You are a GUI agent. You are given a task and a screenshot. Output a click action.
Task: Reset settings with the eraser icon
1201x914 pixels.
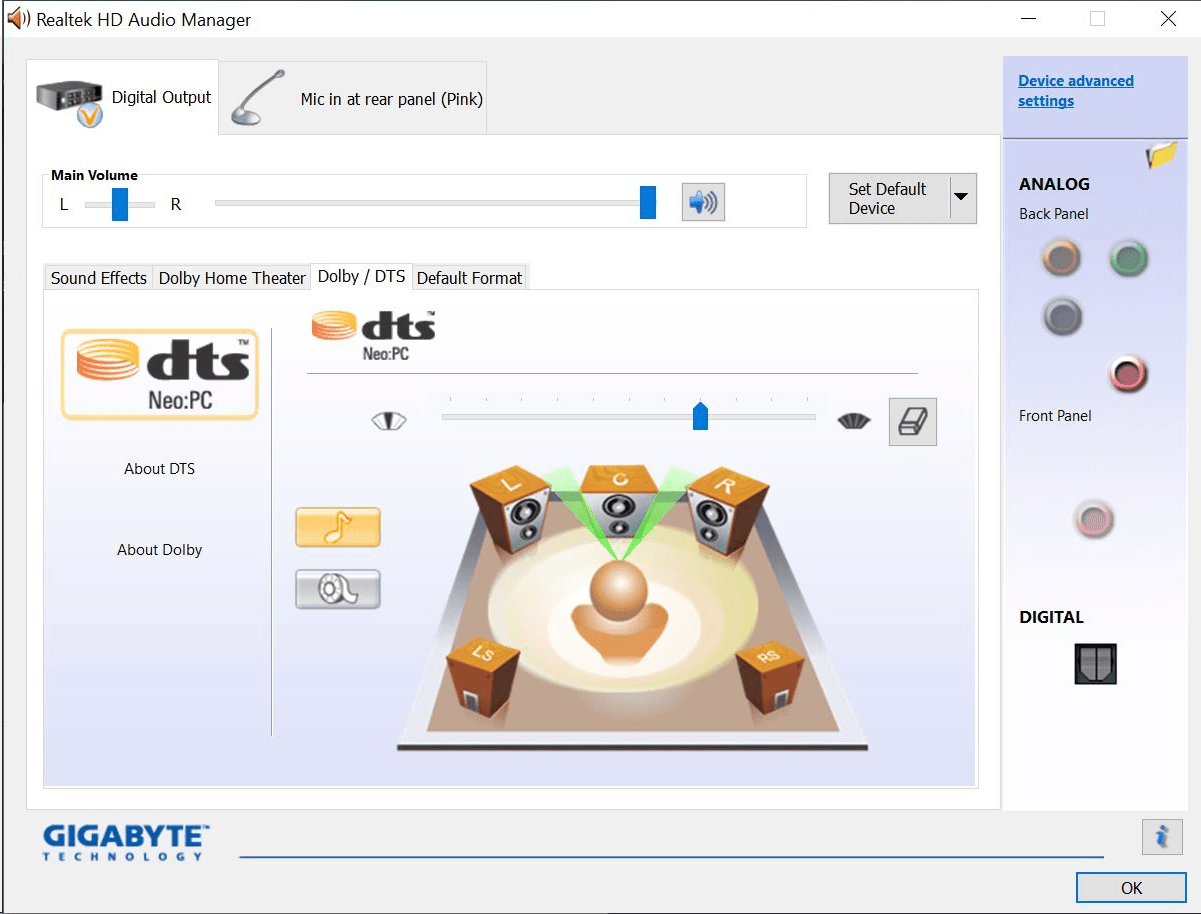point(911,421)
